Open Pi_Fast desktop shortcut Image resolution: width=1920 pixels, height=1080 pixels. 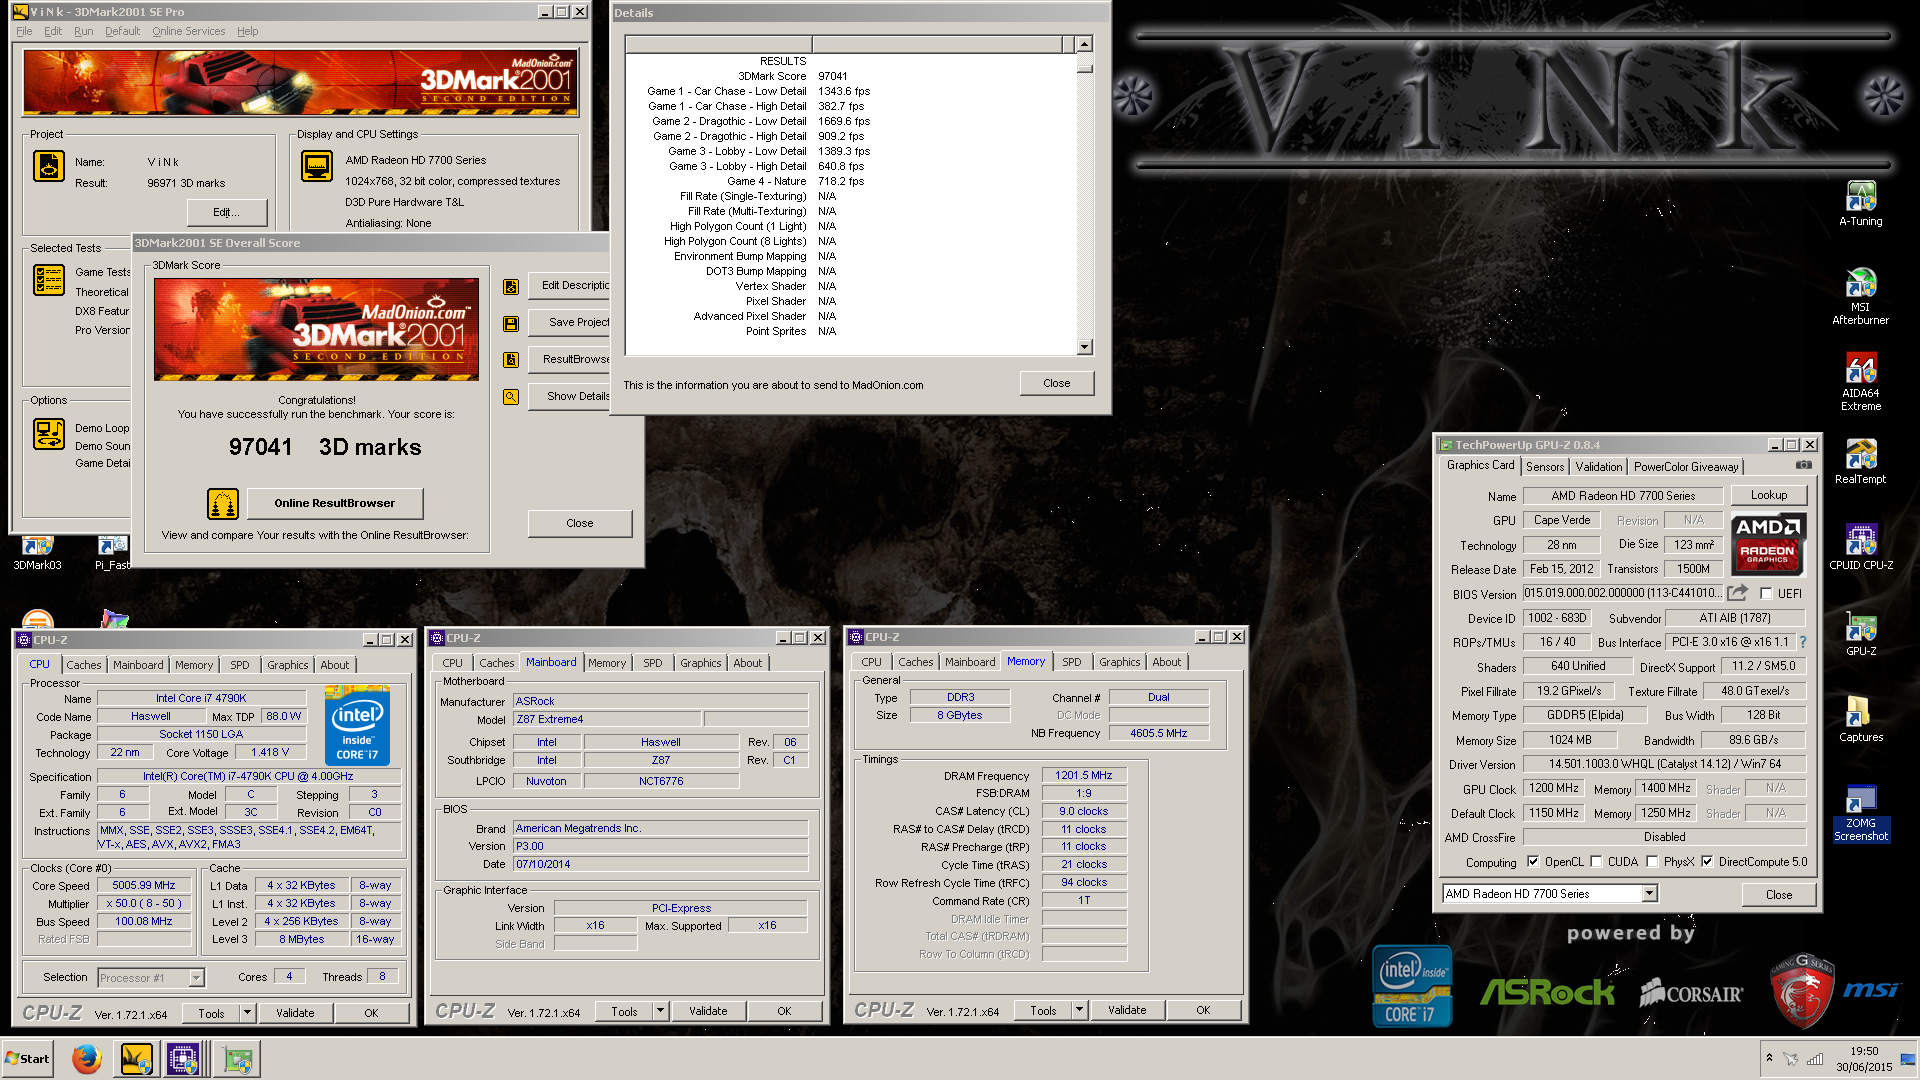coord(113,553)
